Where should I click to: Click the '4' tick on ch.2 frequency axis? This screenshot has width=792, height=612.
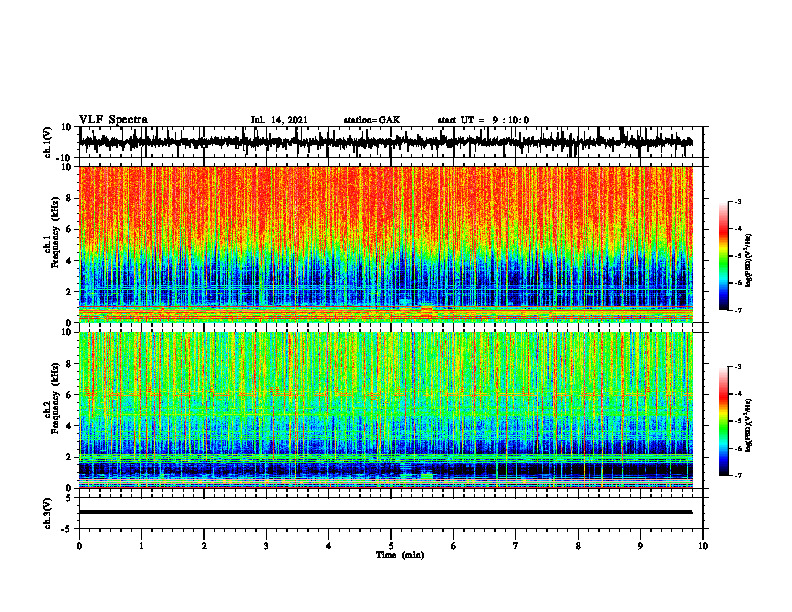pyautogui.click(x=69, y=426)
